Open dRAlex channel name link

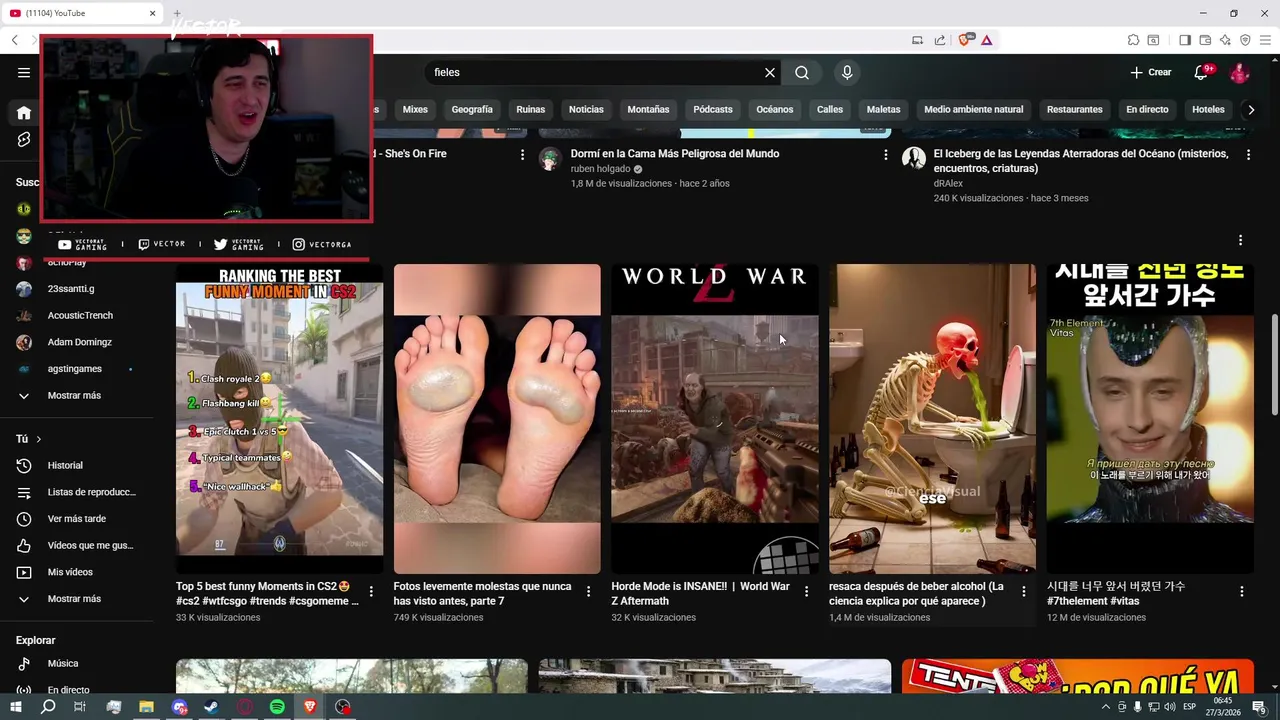coord(948,183)
